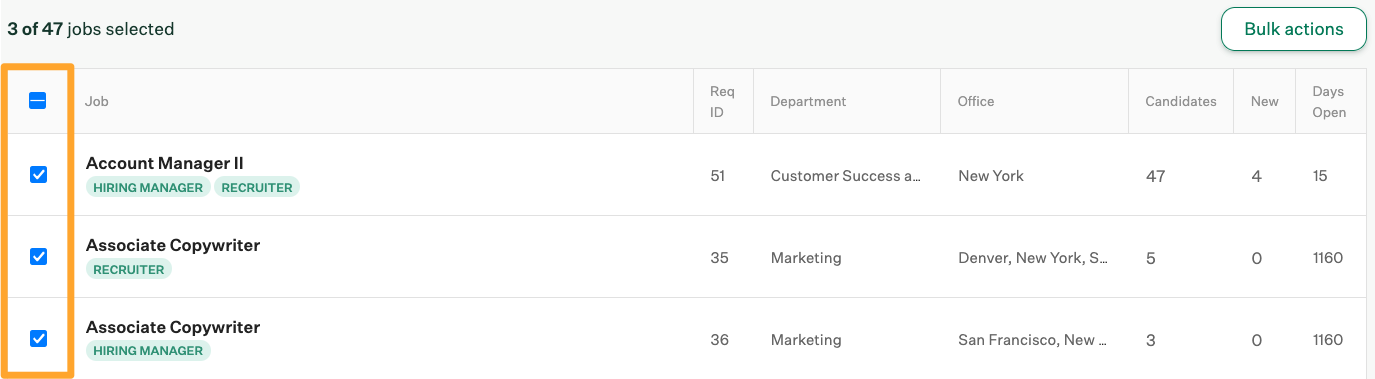Sort by the Department column header
Screen dimensions: 1375x379
point(808,101)
